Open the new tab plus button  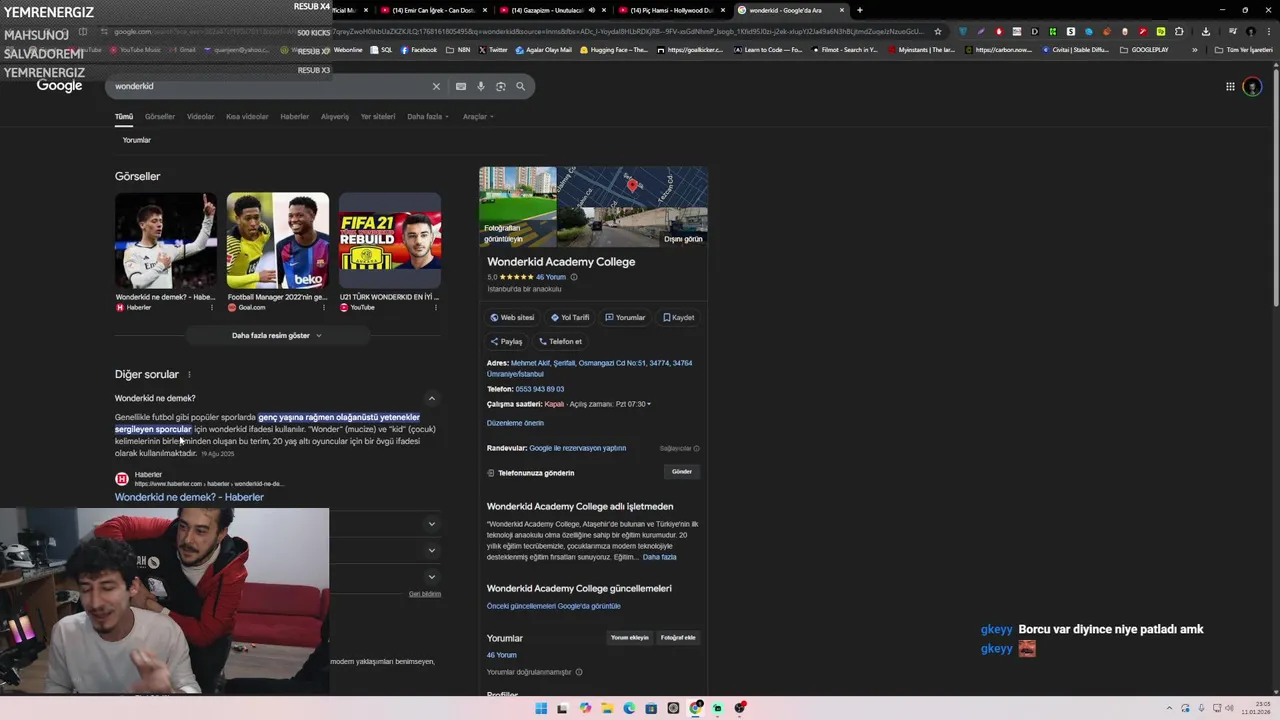point(860,10)
